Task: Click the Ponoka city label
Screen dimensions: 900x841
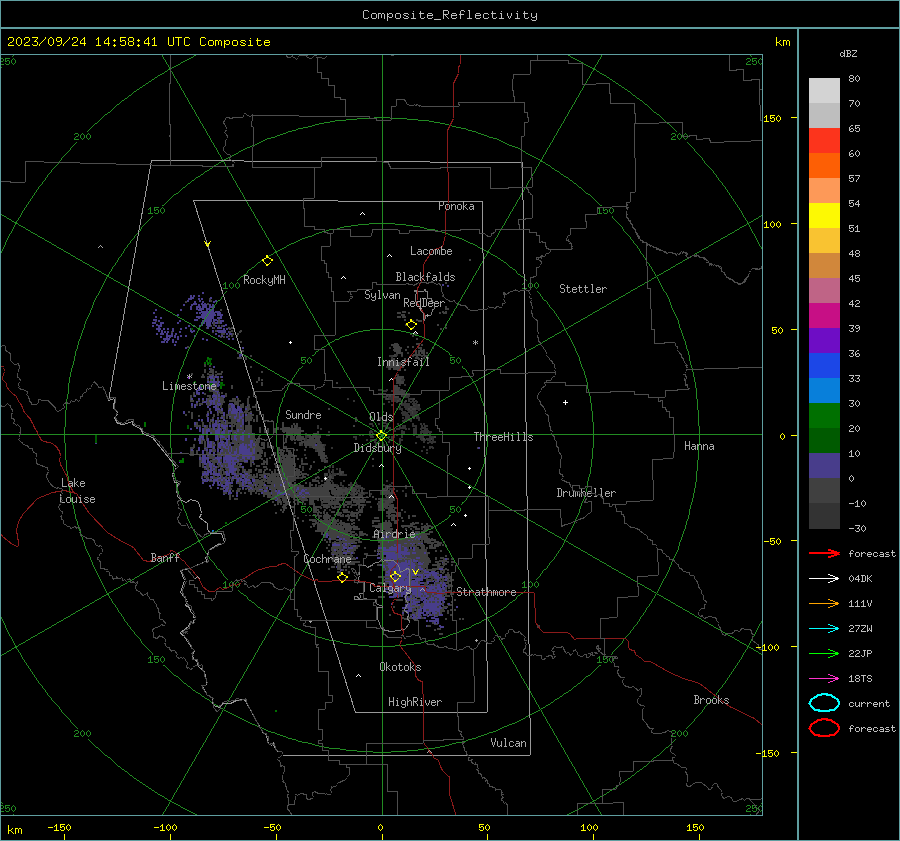Action: pos(456,206)
